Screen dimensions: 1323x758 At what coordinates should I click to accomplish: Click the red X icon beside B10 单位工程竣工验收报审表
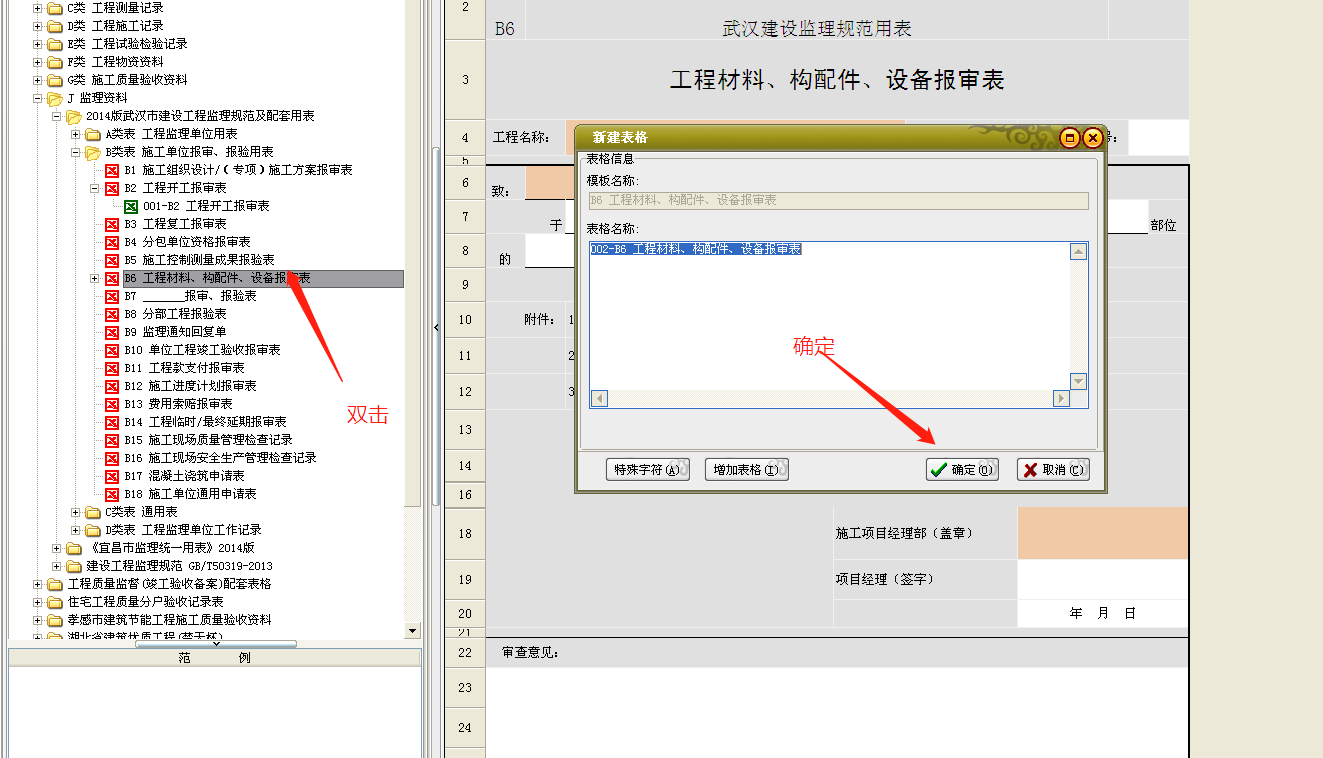coord(112,350)
